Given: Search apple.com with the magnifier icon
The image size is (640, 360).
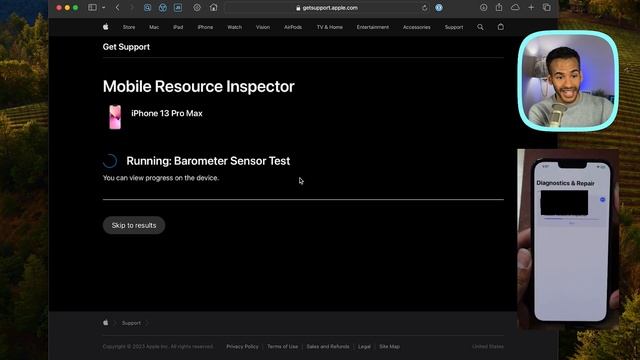Looking at the screenshot, I should pyautogui.click(x=480, y=27).
